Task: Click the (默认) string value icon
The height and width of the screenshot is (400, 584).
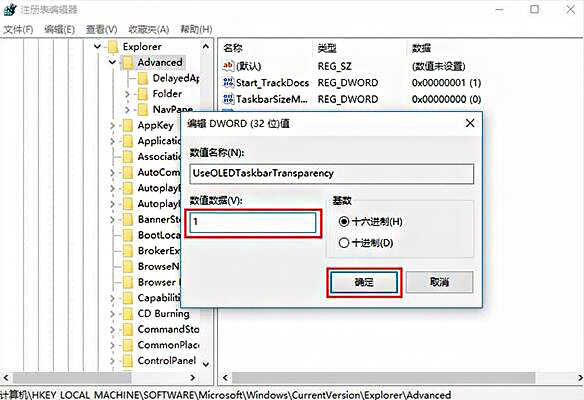Action: 228,66
